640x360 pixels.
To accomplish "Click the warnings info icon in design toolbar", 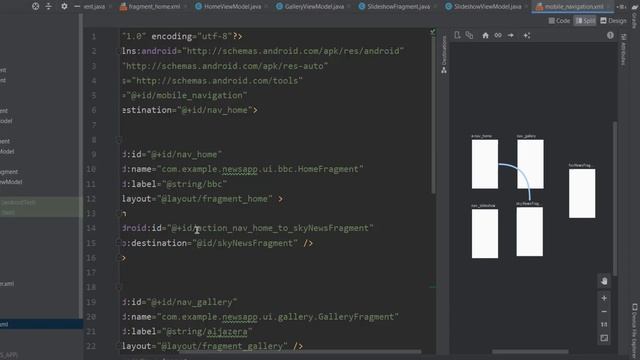I will (x=610, y=36).
